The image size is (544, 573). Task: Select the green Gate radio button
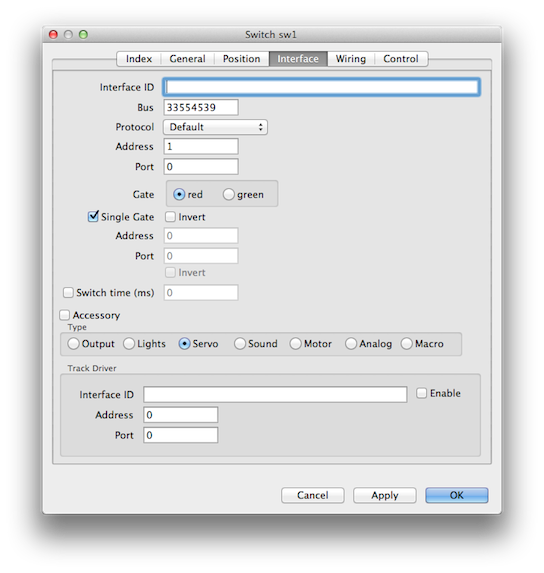coord(229,194)
